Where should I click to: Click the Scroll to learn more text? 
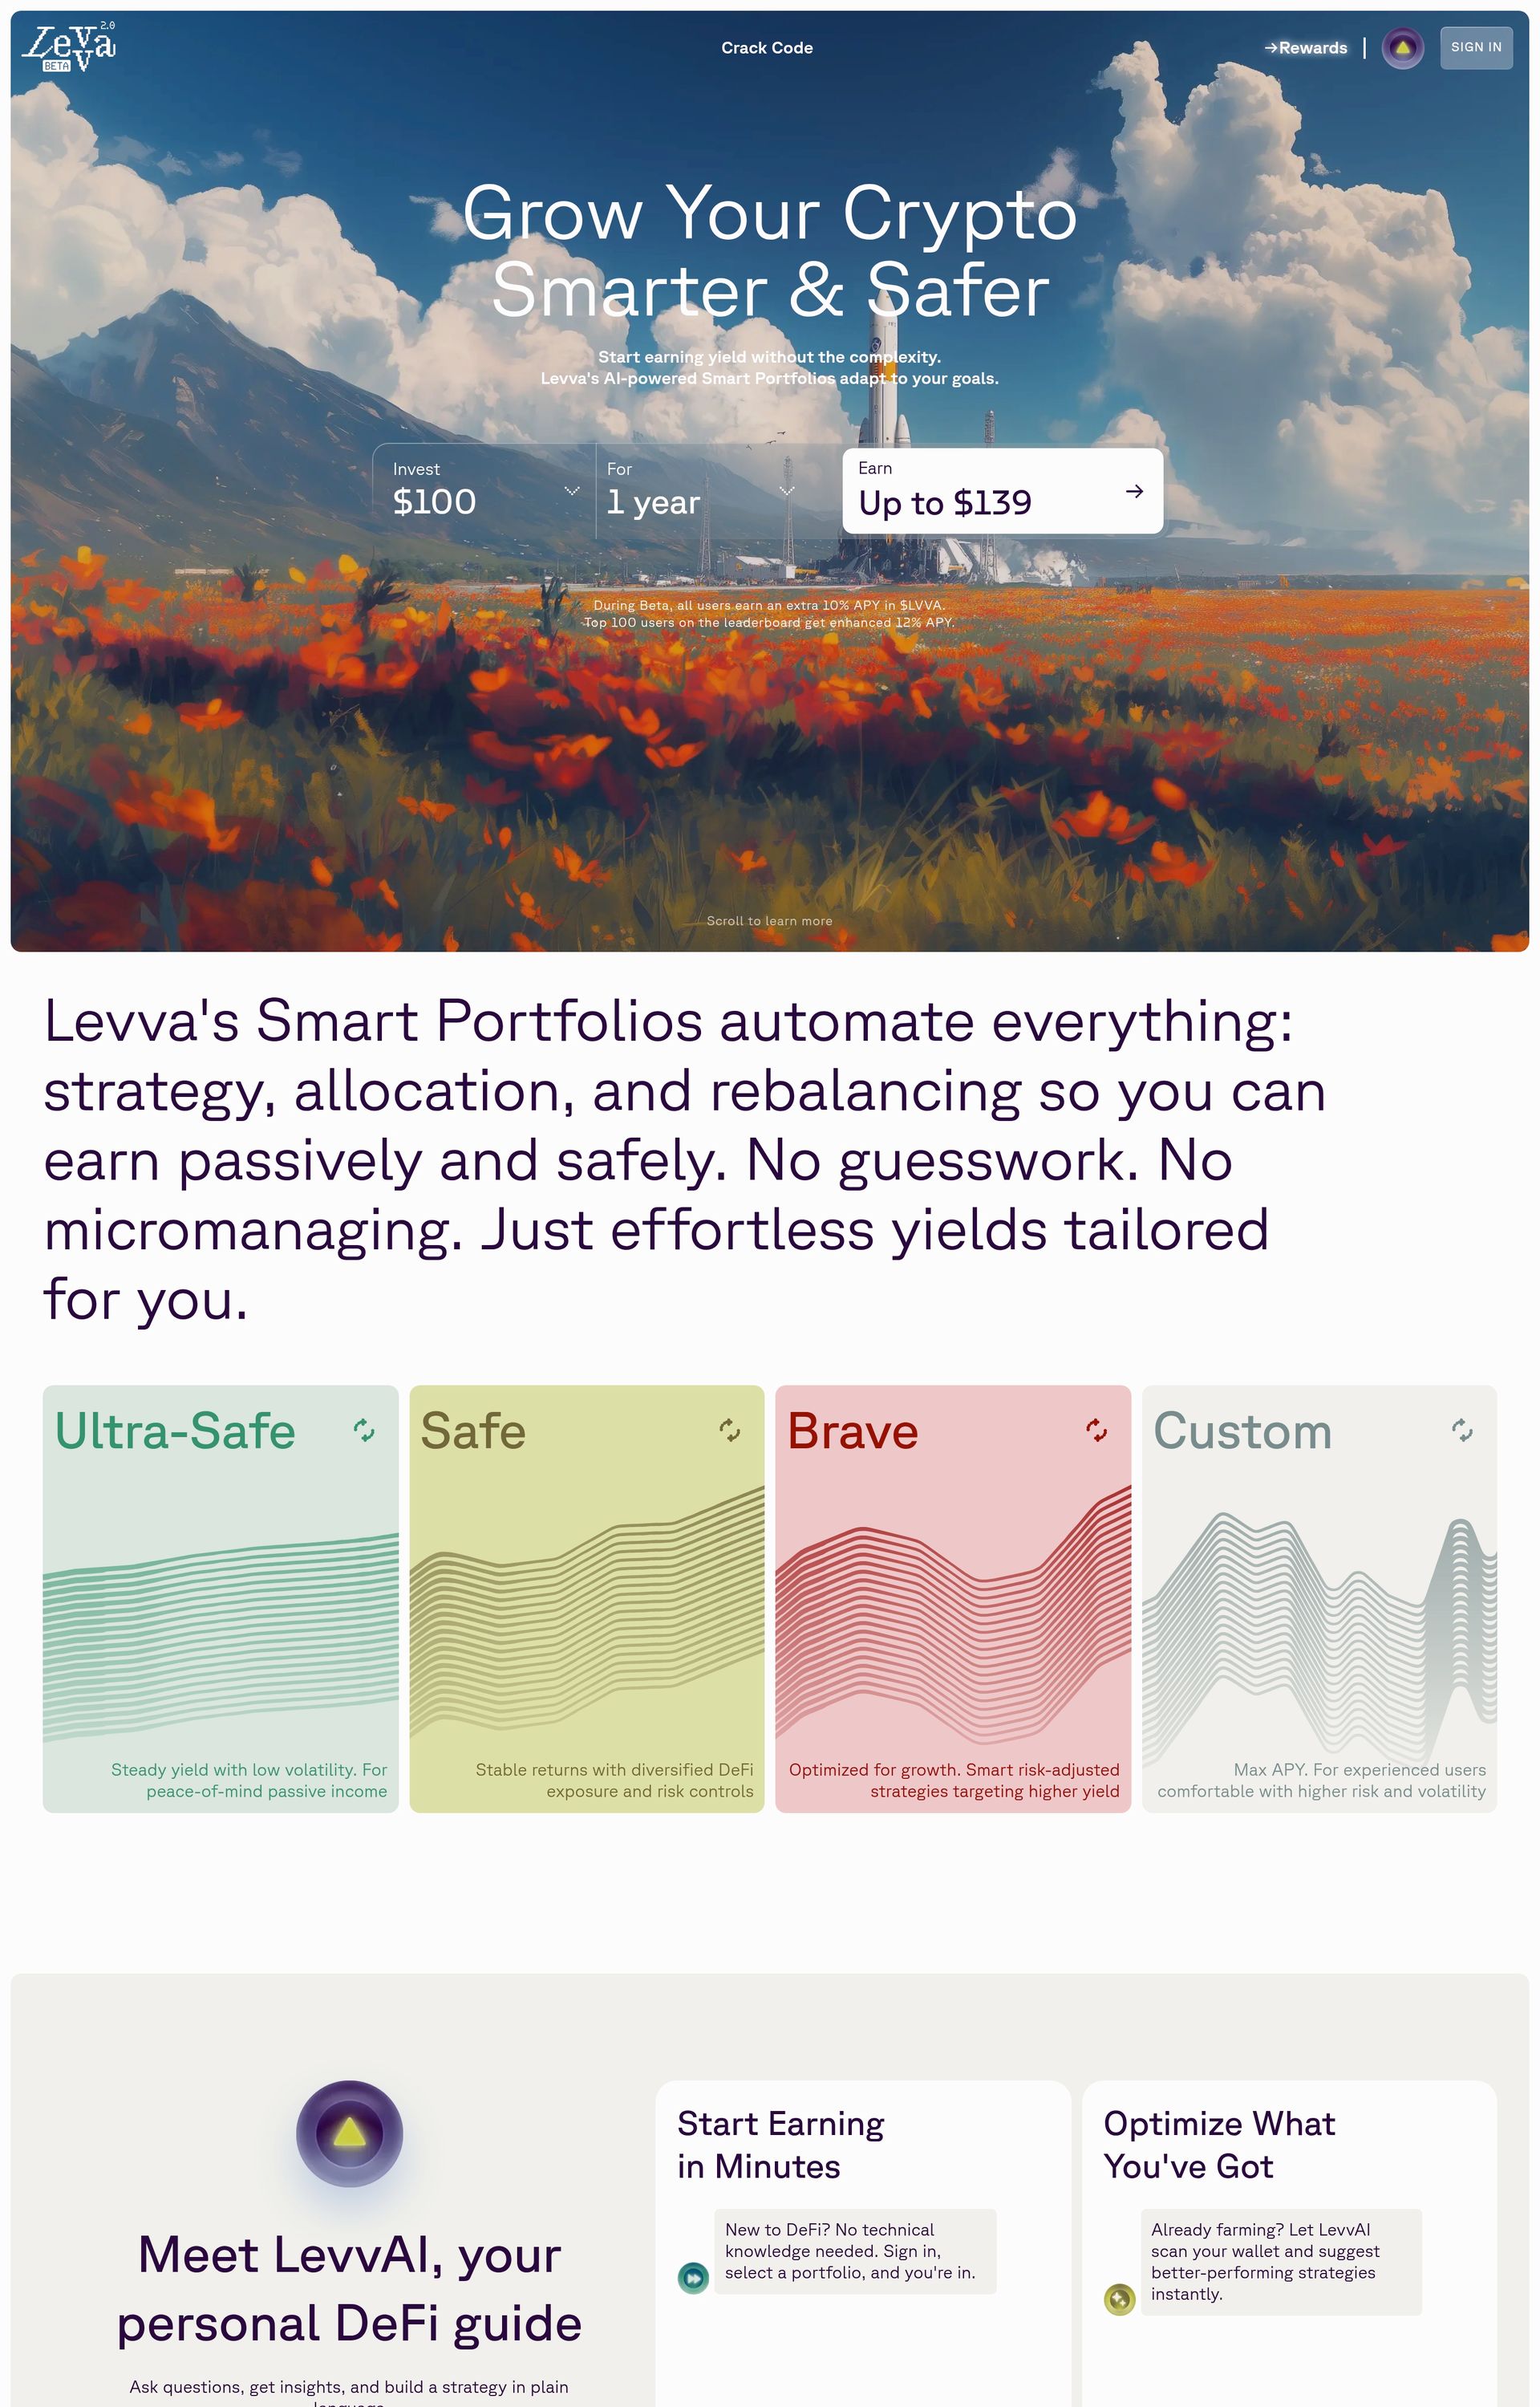point(769,921)
